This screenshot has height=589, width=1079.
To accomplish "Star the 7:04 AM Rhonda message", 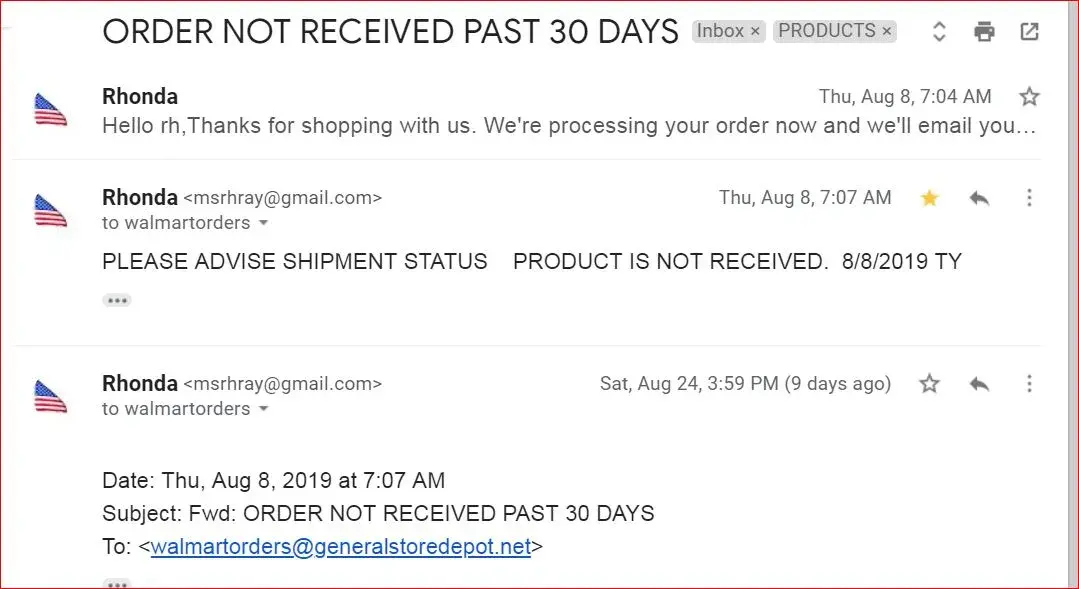I will click(1029, 97).
